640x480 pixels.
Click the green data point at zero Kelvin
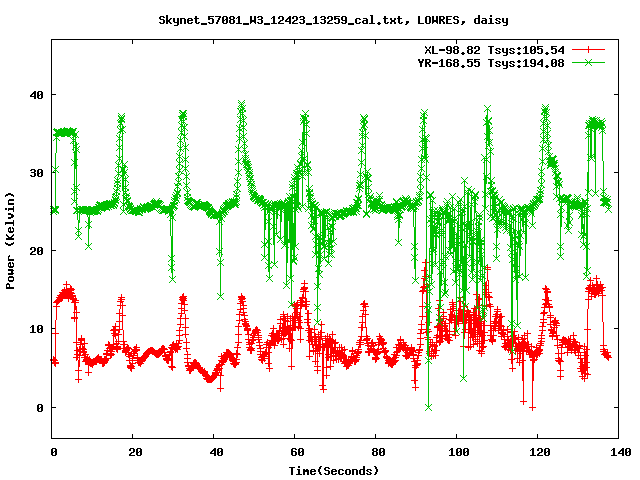point(428,407)
